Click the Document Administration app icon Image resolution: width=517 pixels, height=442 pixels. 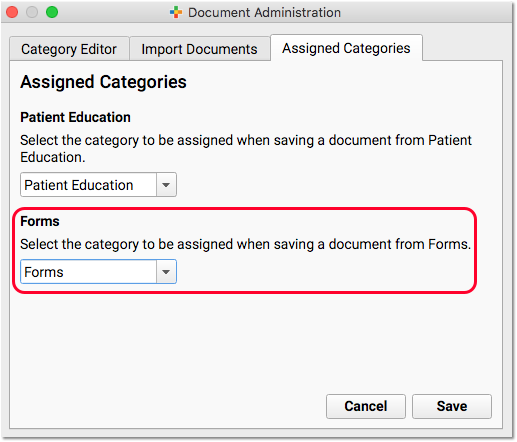[x=176, y=13]
